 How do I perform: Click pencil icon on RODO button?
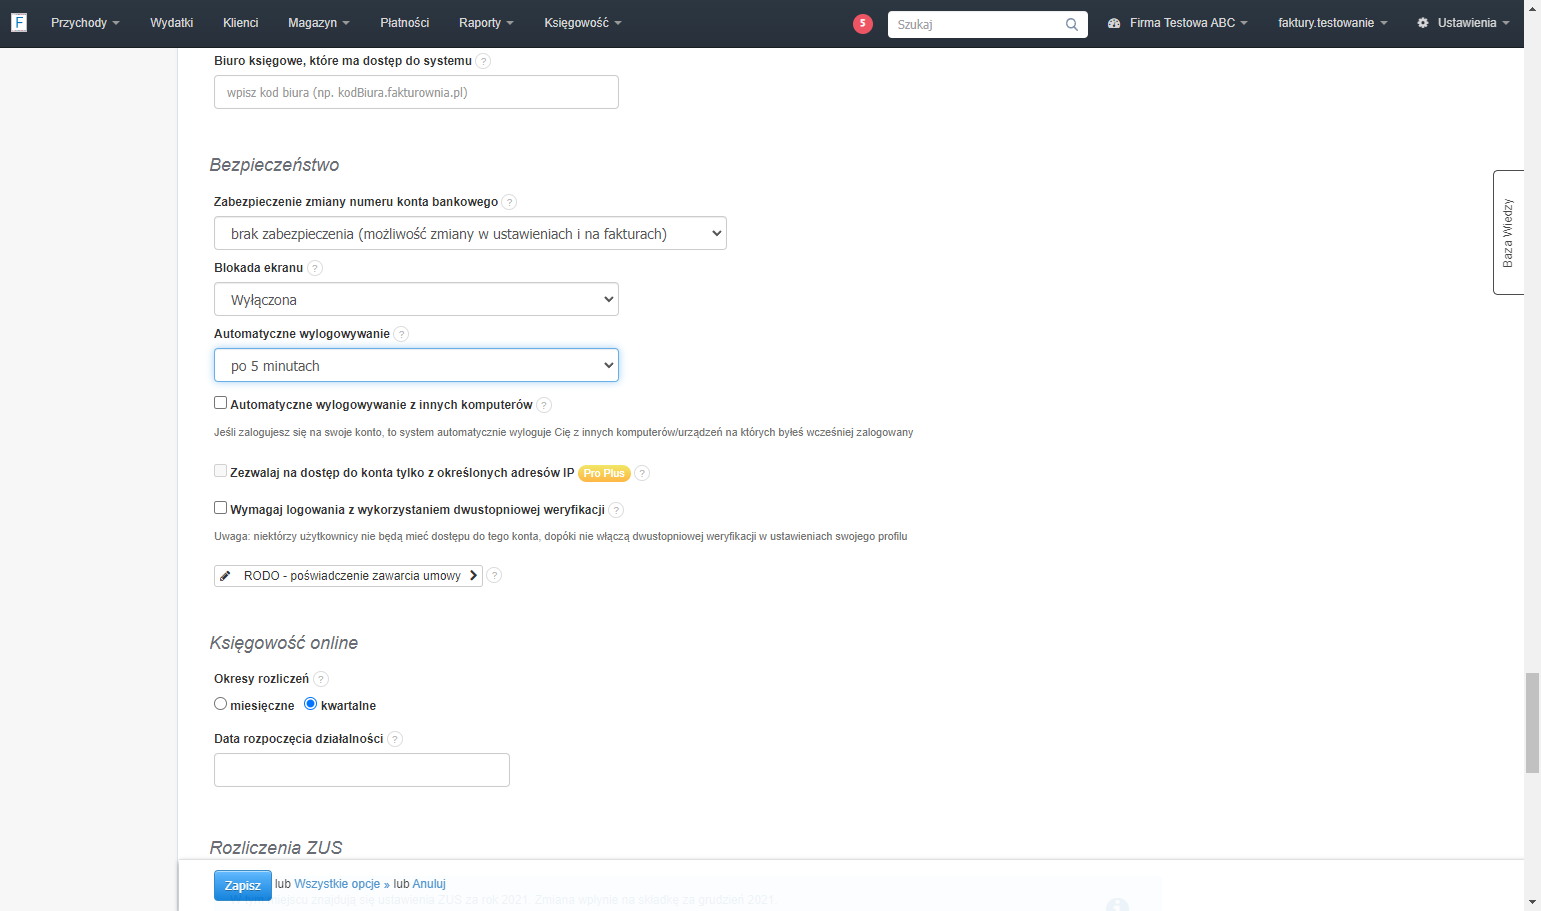tap(225, 576)
